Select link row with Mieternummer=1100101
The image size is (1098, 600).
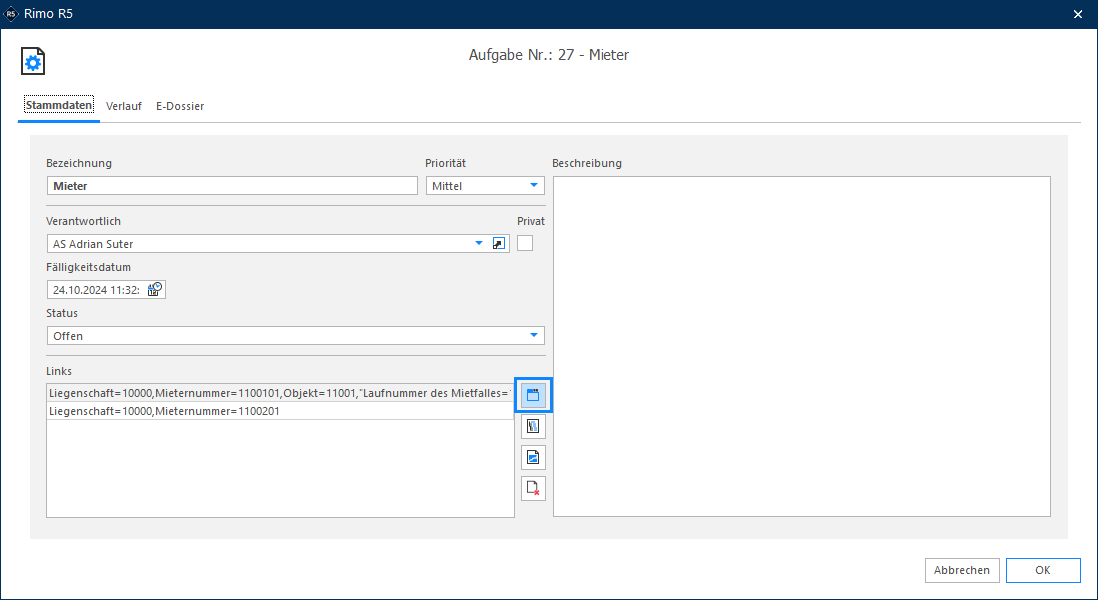(x=280, y=393)
